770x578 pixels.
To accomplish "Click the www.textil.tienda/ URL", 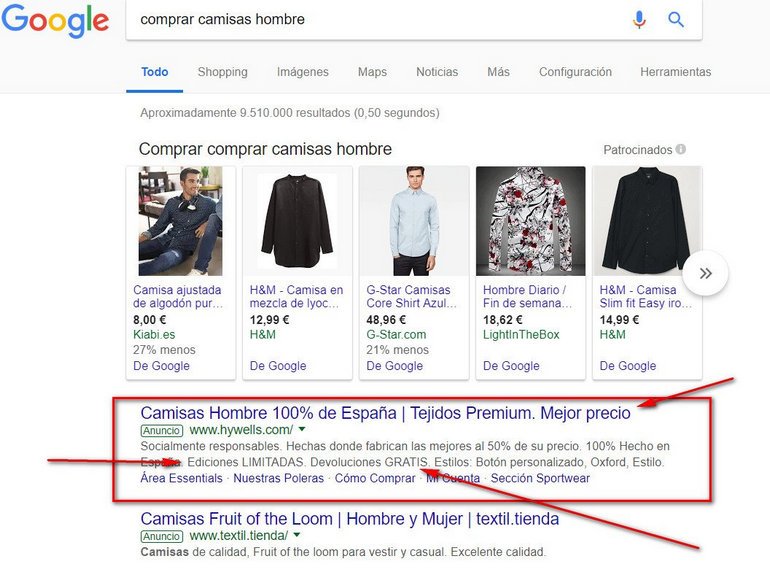I will pyautogui.click(x=239, y=536).
